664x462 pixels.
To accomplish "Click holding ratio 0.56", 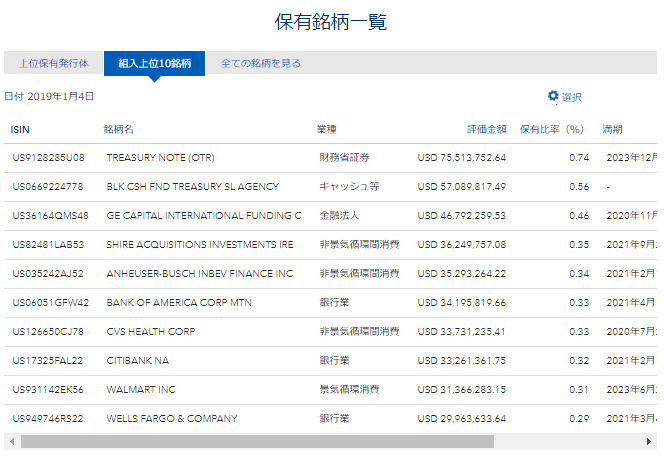I will tap(579, 187).
